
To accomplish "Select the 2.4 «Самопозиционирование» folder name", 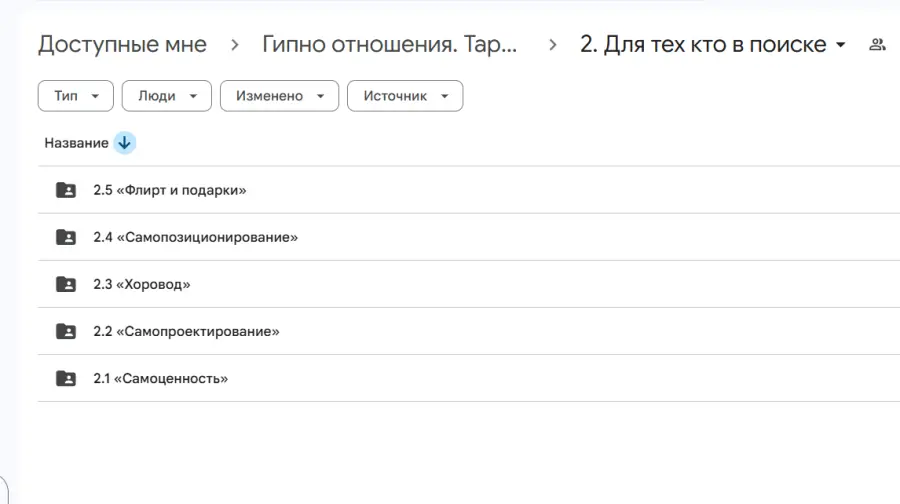I will point(196,237).
